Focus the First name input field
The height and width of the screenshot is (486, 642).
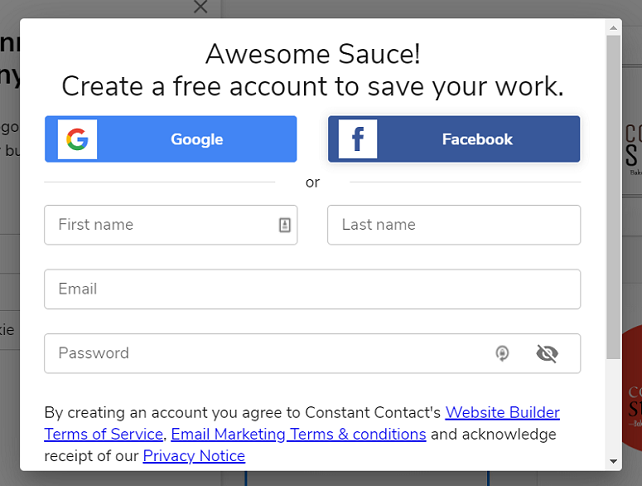pyautogui.click(x=160, y=225)
